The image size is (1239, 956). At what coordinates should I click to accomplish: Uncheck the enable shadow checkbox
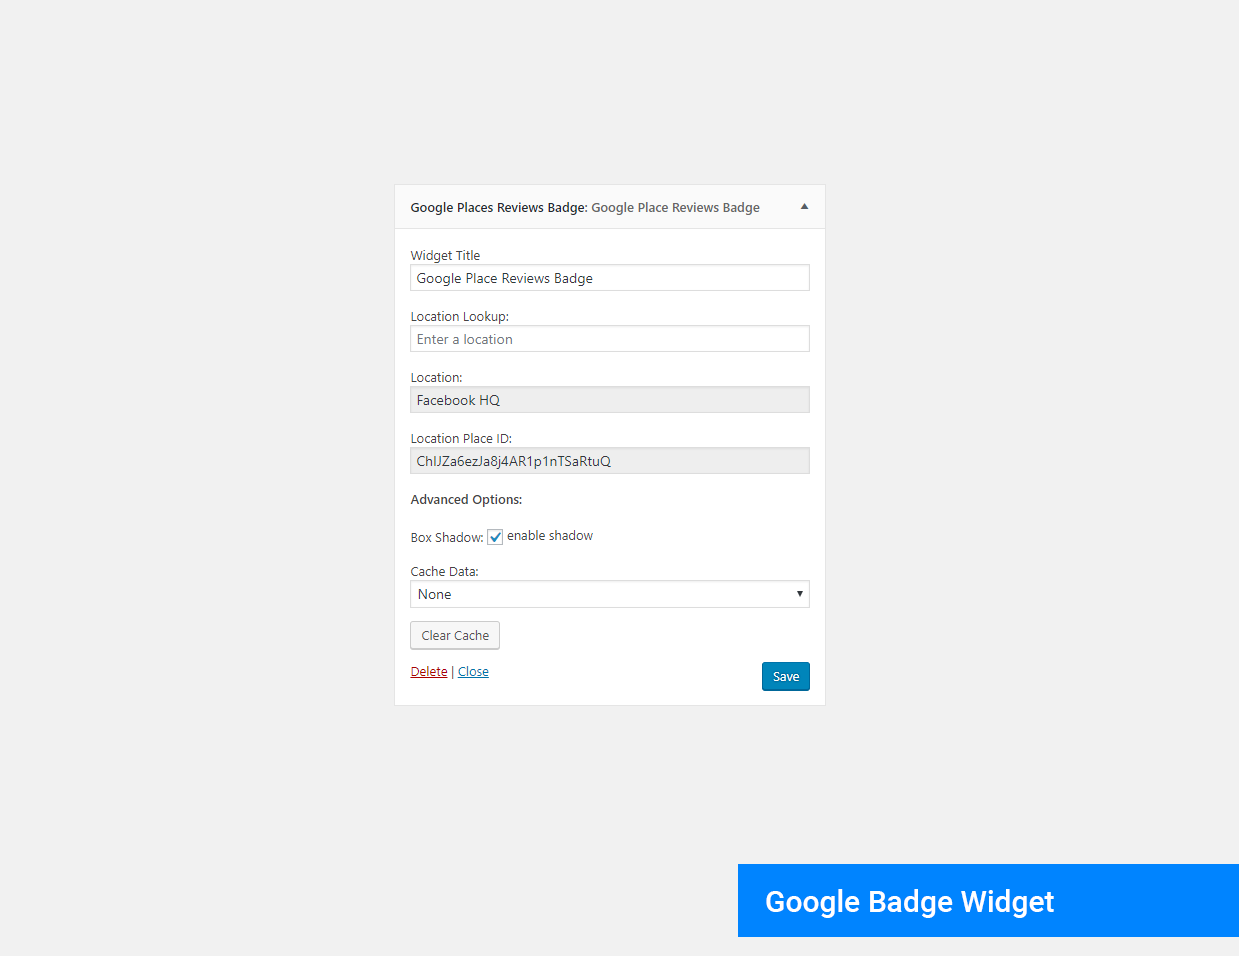tap(495, 537)
